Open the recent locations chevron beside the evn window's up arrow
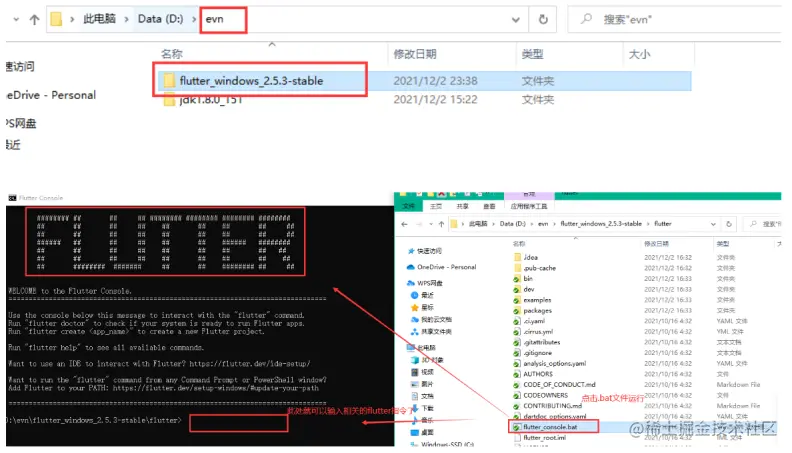The image size is (792, 453). click(16, 20)
